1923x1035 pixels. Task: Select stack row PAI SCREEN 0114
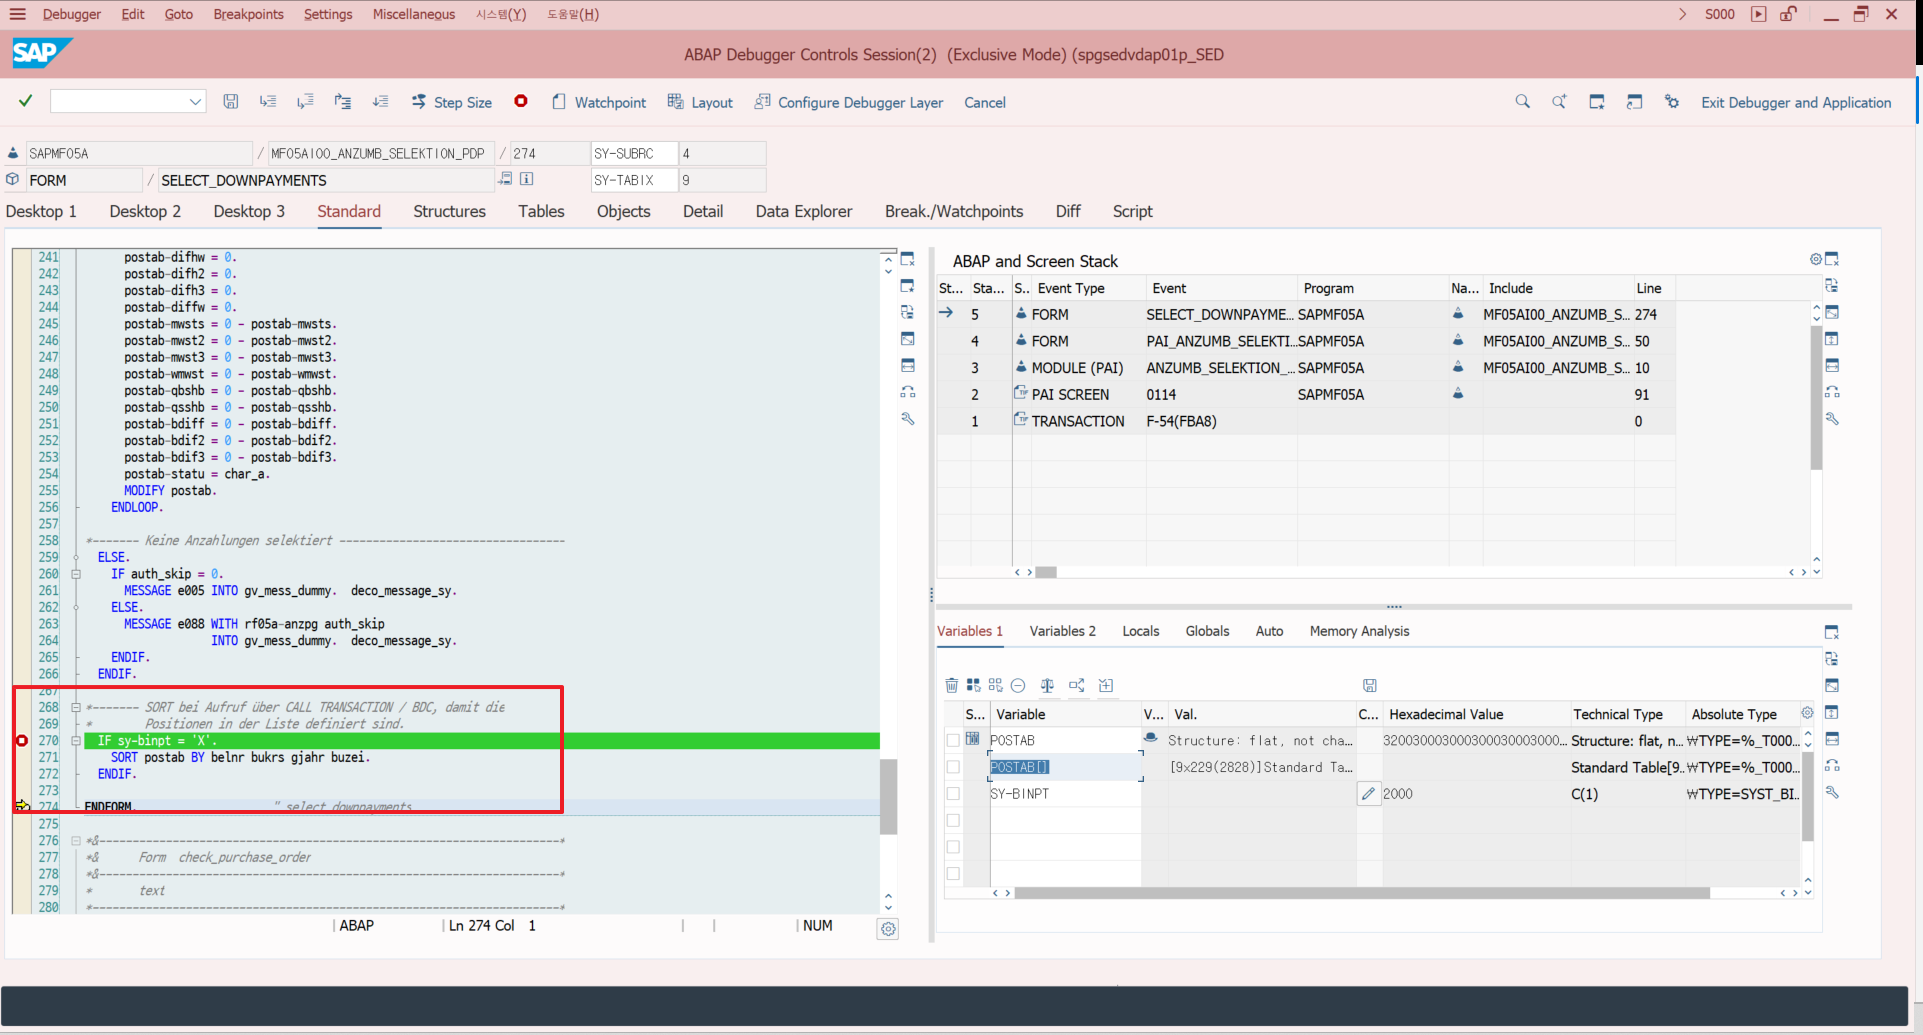1305,394
